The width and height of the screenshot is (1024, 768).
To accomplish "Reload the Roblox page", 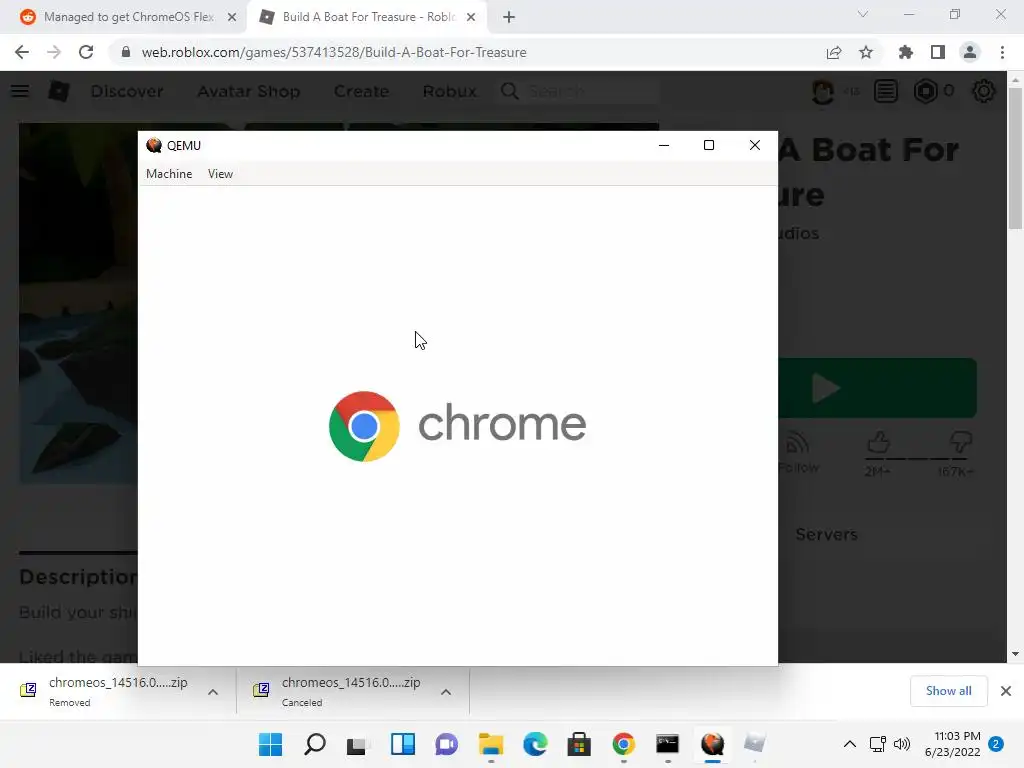I will pos(86,52).
